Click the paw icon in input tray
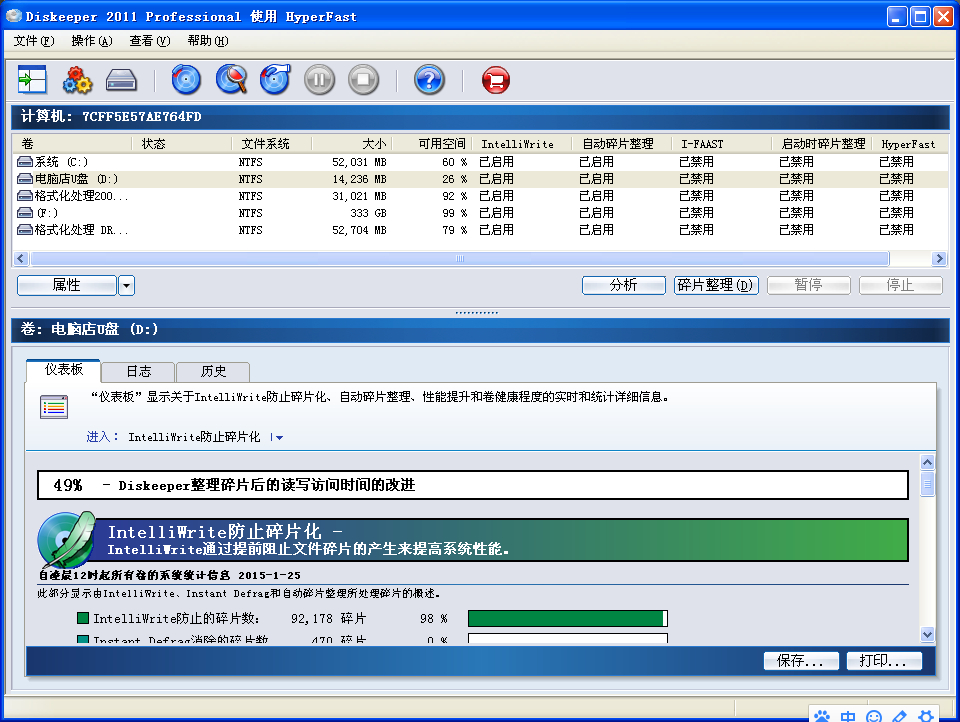Image resolution: width=960 pixels, height=722 pixels. click(822, 716)
